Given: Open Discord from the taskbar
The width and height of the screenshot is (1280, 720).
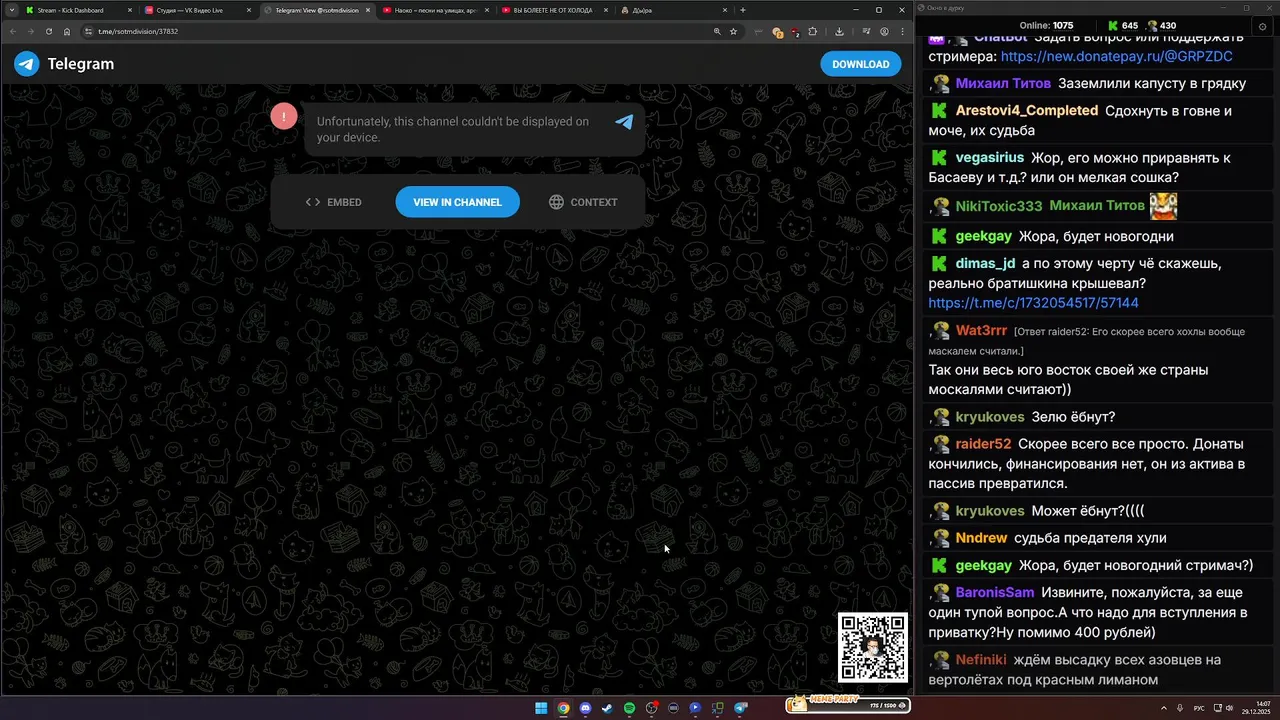Looking at the screenshot, I should coord(585,708).
